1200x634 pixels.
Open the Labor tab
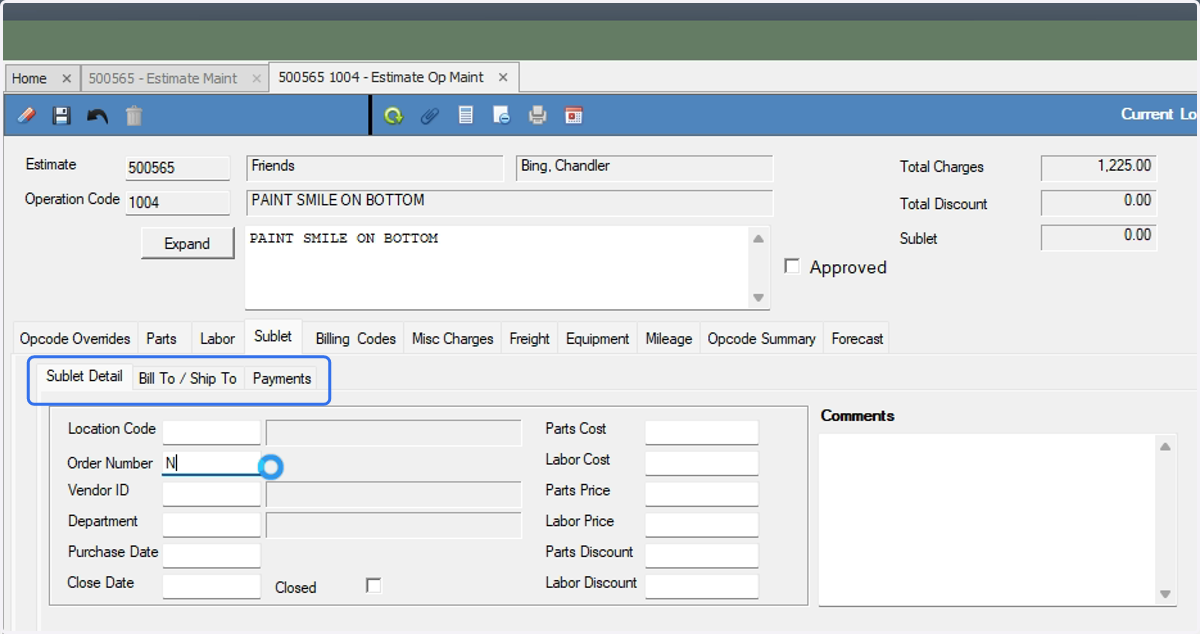(217, 339)
